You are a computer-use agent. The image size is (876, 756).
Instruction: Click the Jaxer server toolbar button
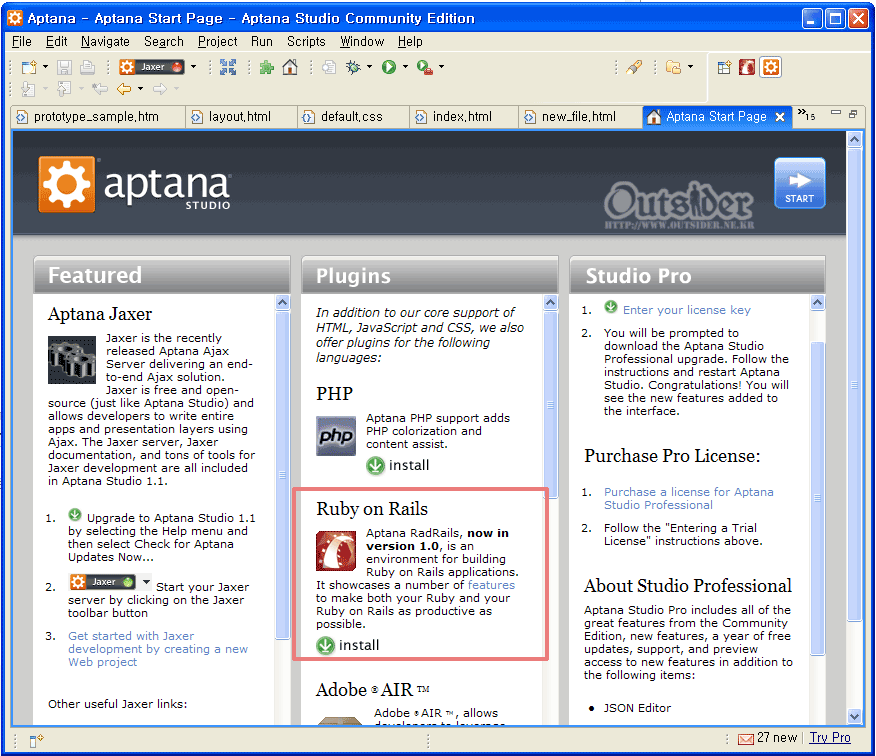(151, 67)
